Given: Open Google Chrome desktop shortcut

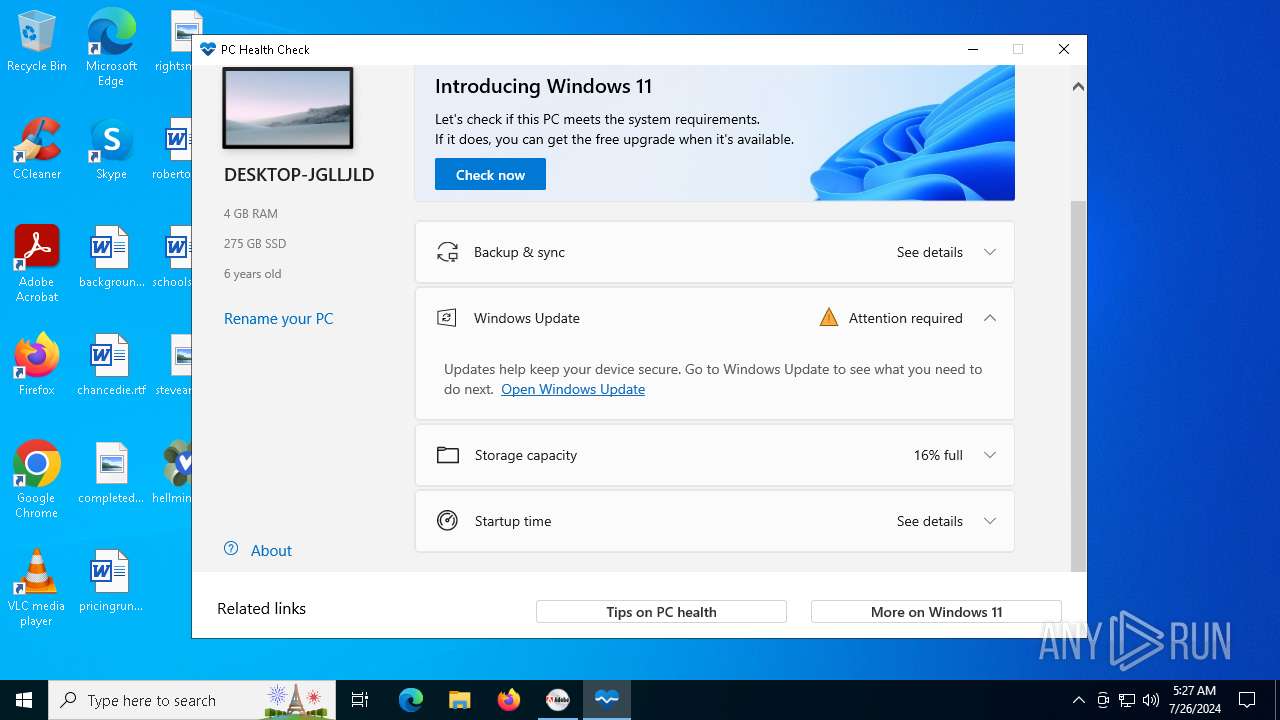Looking at the screenshot, I should pyautogui.click(x=37, y=479).
